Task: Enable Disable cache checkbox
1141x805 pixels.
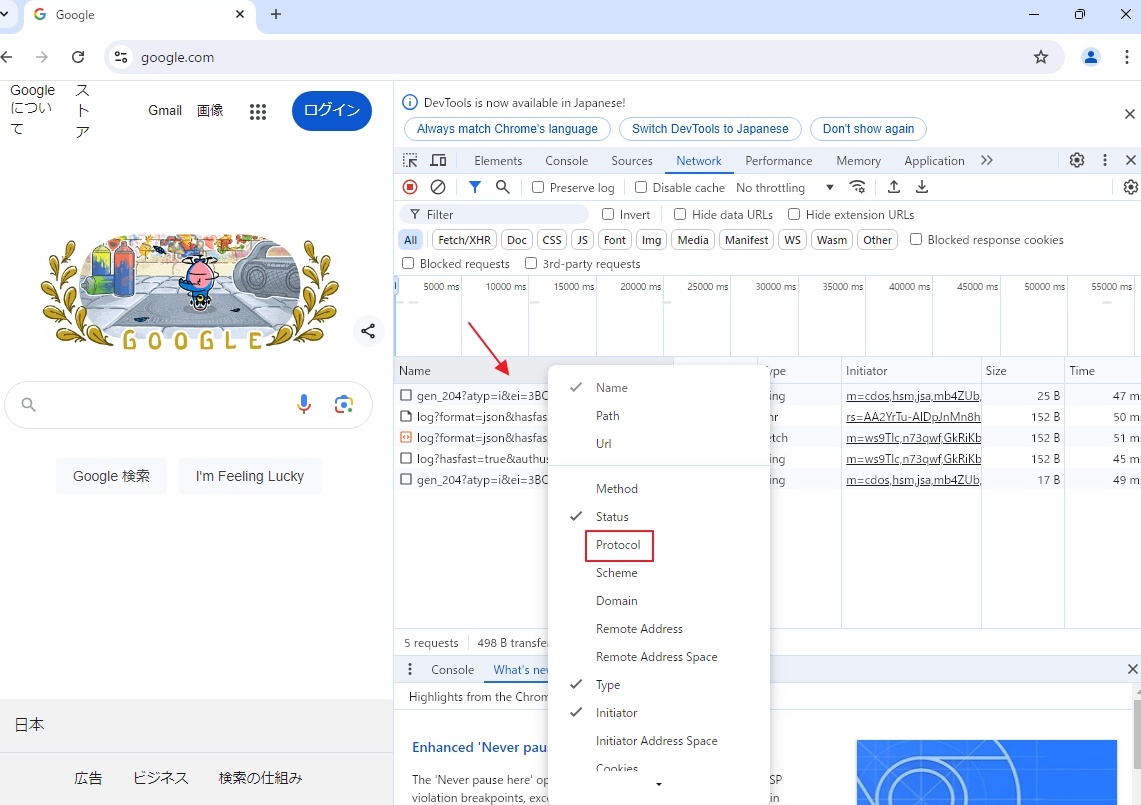Action: [640, 187]
